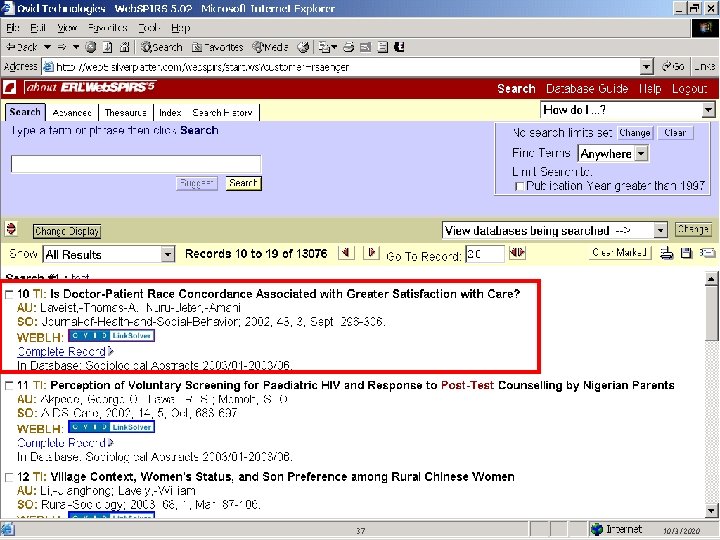The height and width of the screenshot is (540, 720).
Task: Click the Home toolbar icon
Action: 124,47
